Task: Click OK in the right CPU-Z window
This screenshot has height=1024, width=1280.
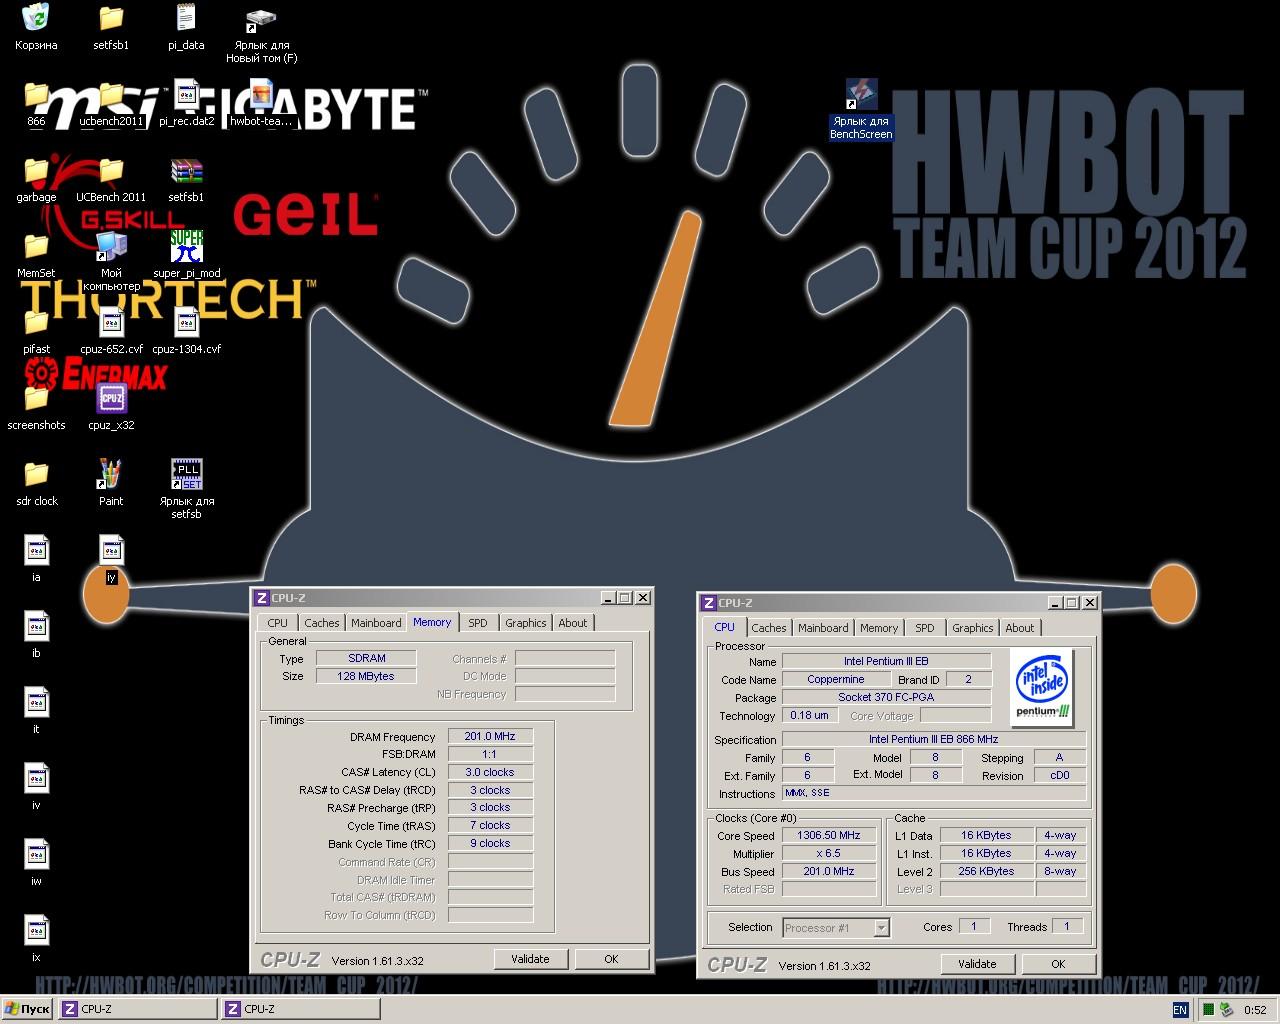Action: click(1058, 964)
